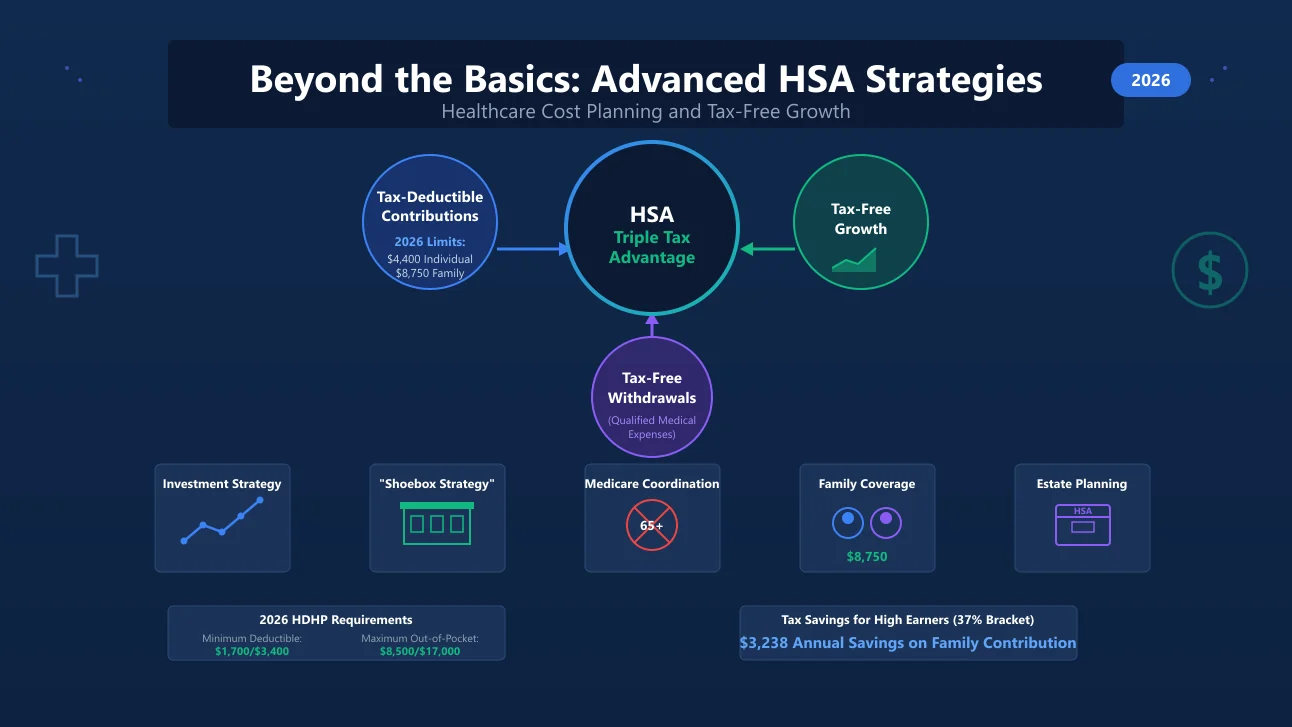
Task: Select the 'Estate Planning' card title
Action: coord(1082,484)
